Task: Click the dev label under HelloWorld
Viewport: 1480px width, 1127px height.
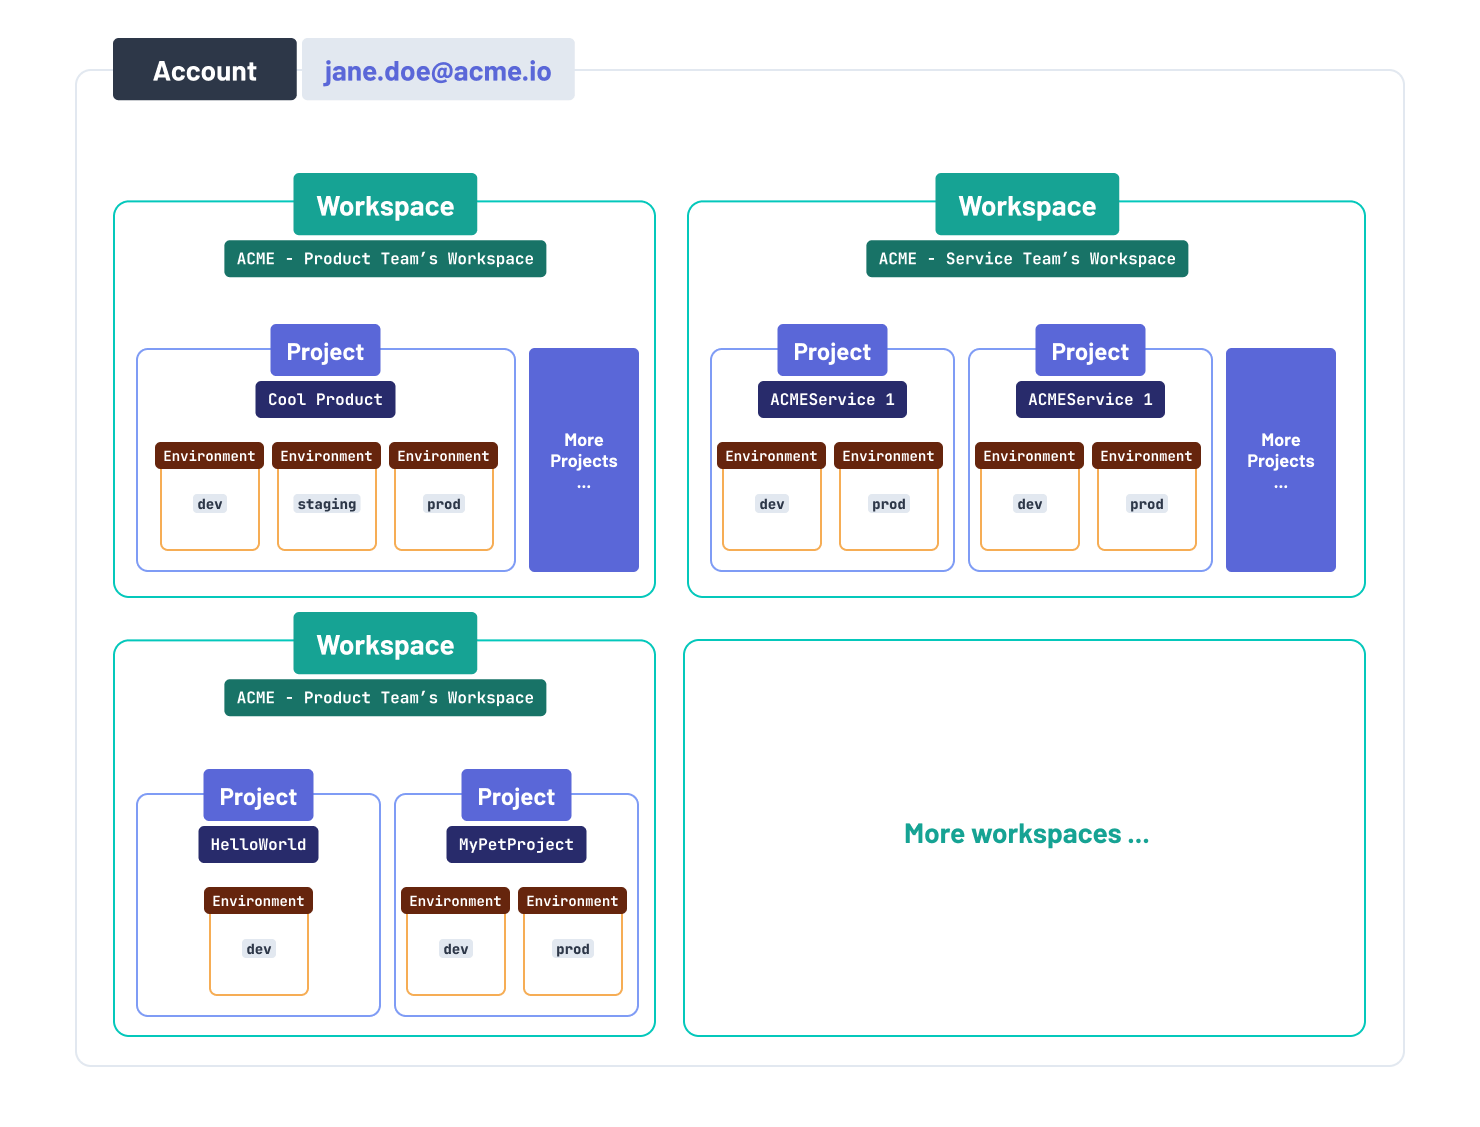Action: 258,948
